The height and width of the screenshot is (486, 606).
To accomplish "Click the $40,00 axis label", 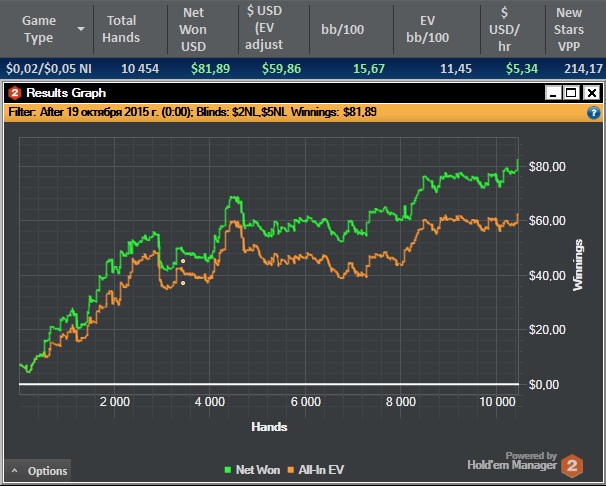I will tap(547, 275).
